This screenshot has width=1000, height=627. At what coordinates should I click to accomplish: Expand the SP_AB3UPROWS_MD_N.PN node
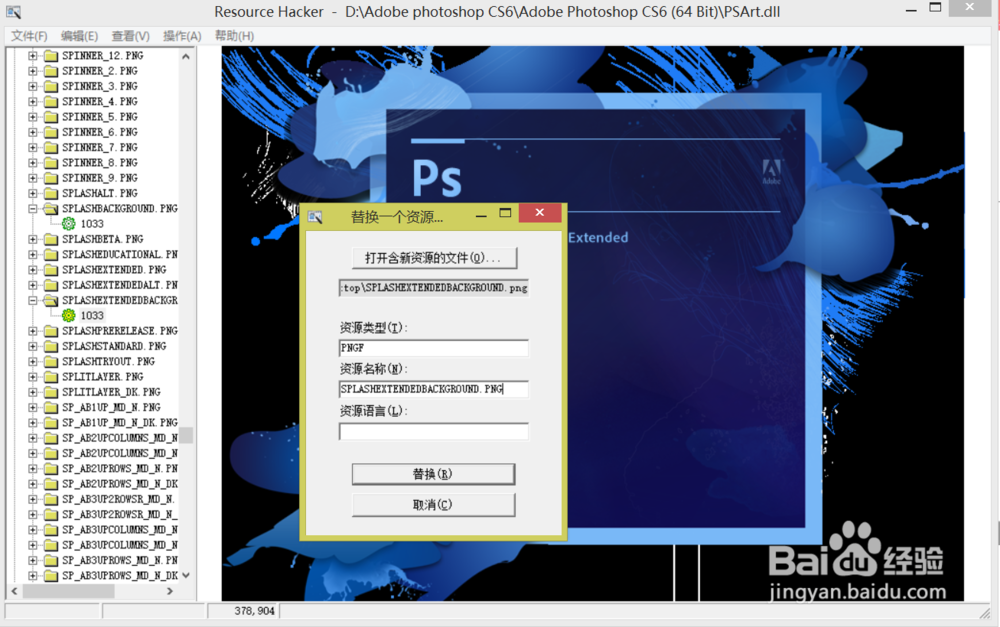pyautogui.click(x=33, y=561)
